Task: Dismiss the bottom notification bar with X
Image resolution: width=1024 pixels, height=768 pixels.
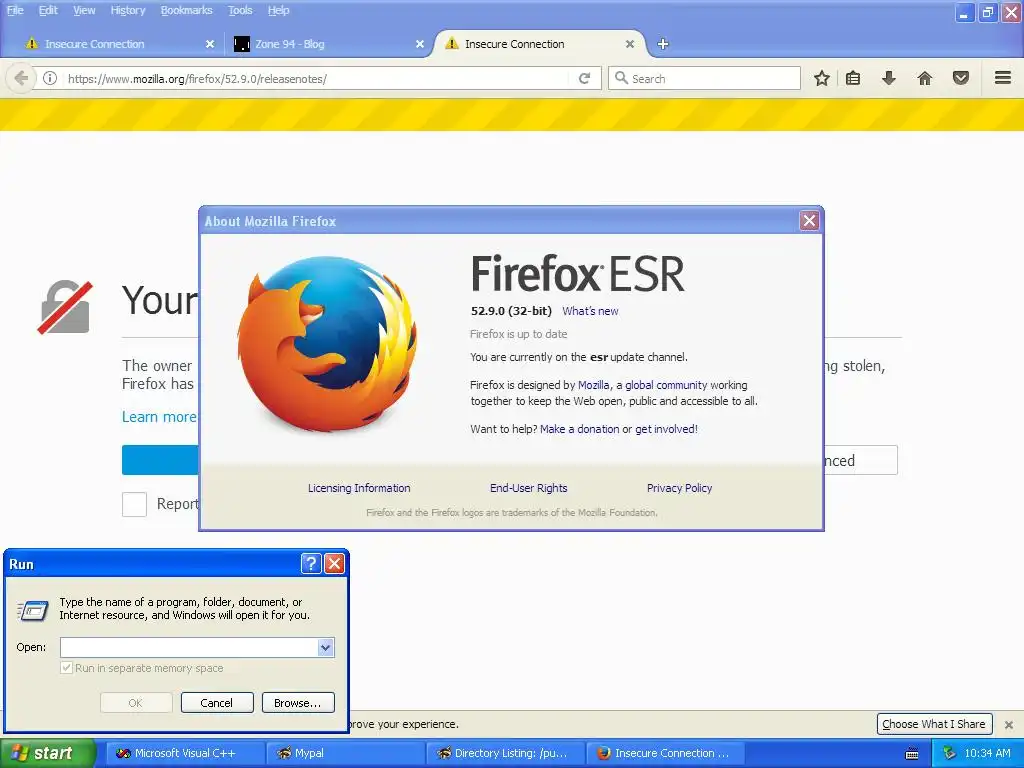Action: tap(1009, 724)
